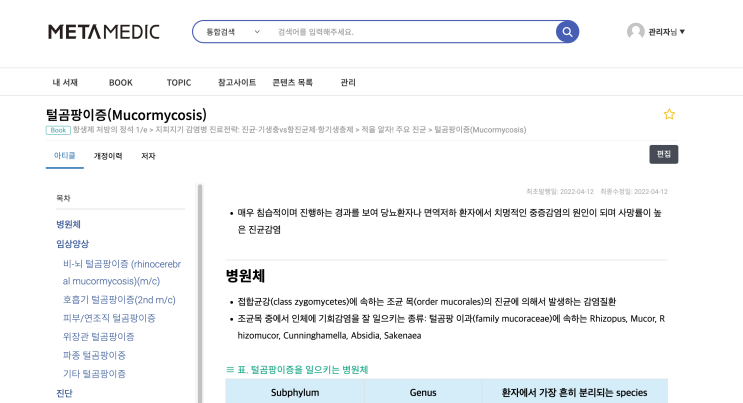Screen dimensions: 743x403
Task: Click the blue search magnifier button
Action: (567, 32)
